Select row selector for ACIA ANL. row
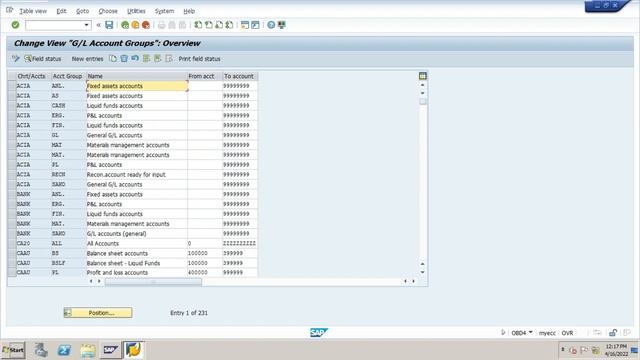 tap(12, 86)
